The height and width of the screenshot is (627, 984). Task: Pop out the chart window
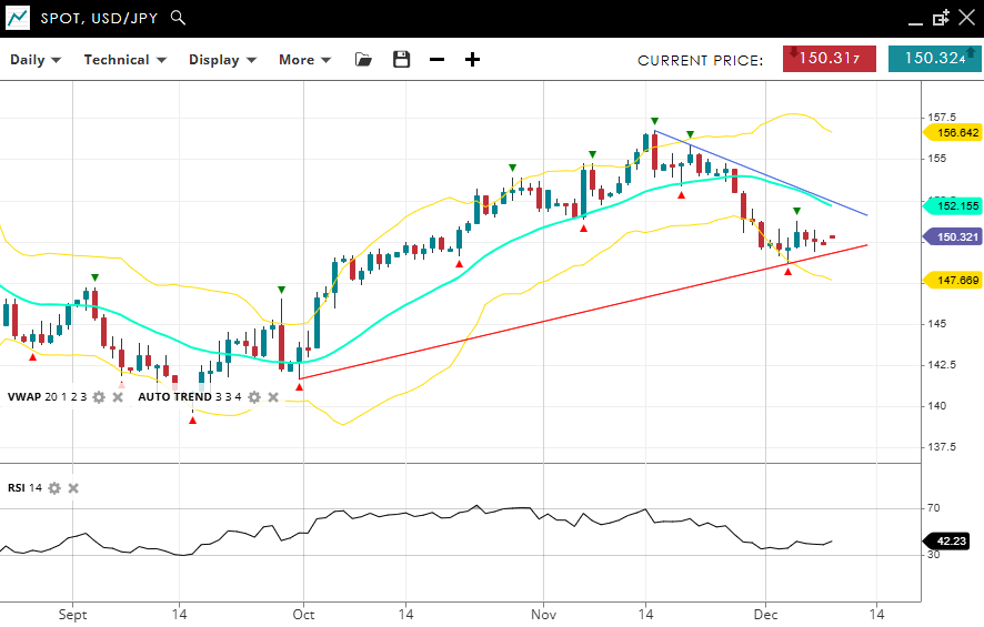point(940,18)
